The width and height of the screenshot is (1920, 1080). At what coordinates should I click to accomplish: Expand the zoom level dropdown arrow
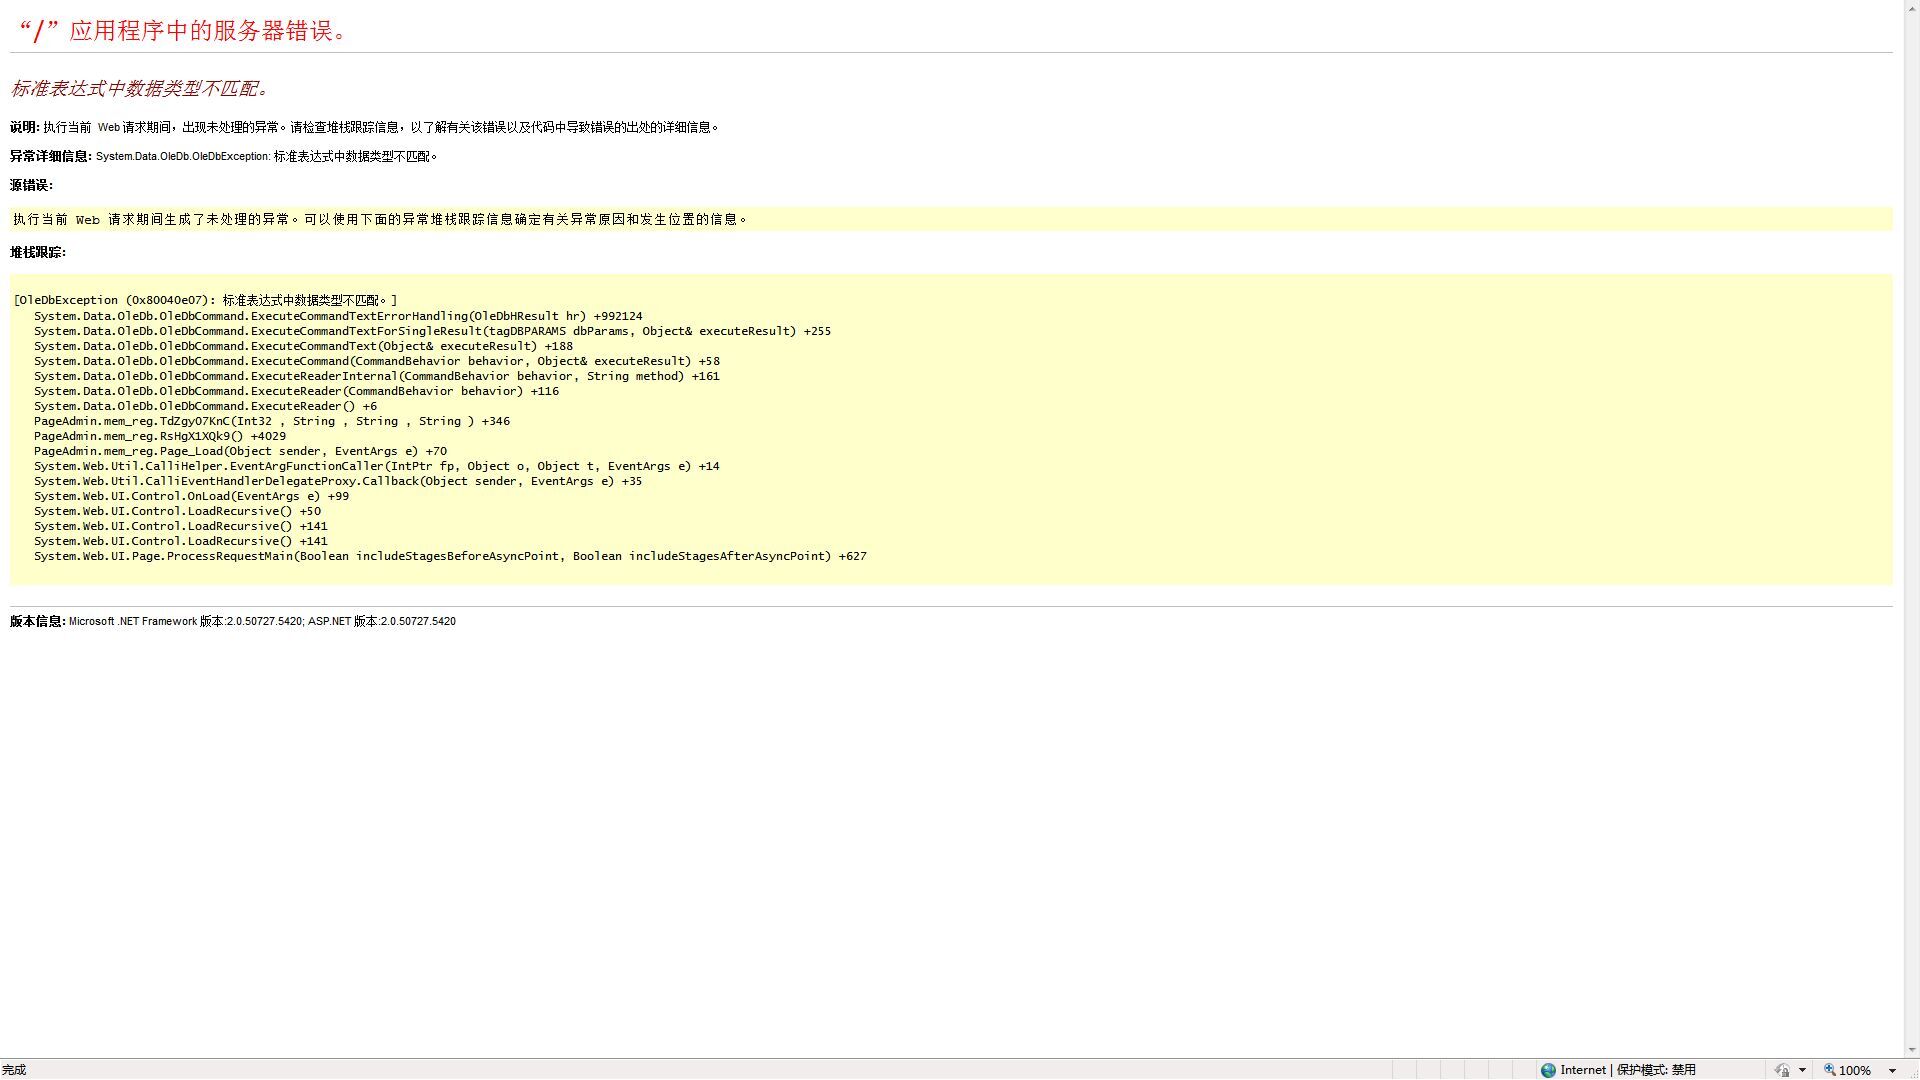click(x=1892, y=1070)
